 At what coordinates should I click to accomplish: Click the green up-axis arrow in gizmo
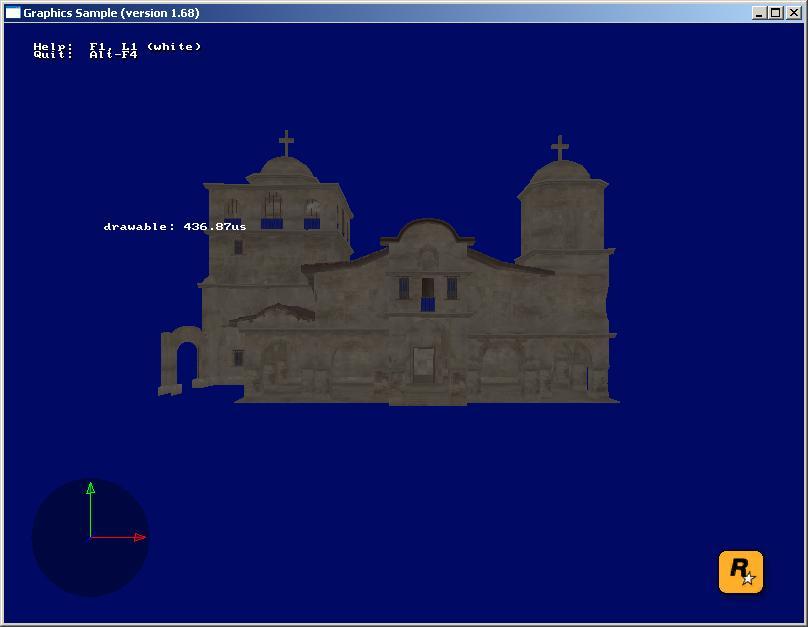click(90, 510)
